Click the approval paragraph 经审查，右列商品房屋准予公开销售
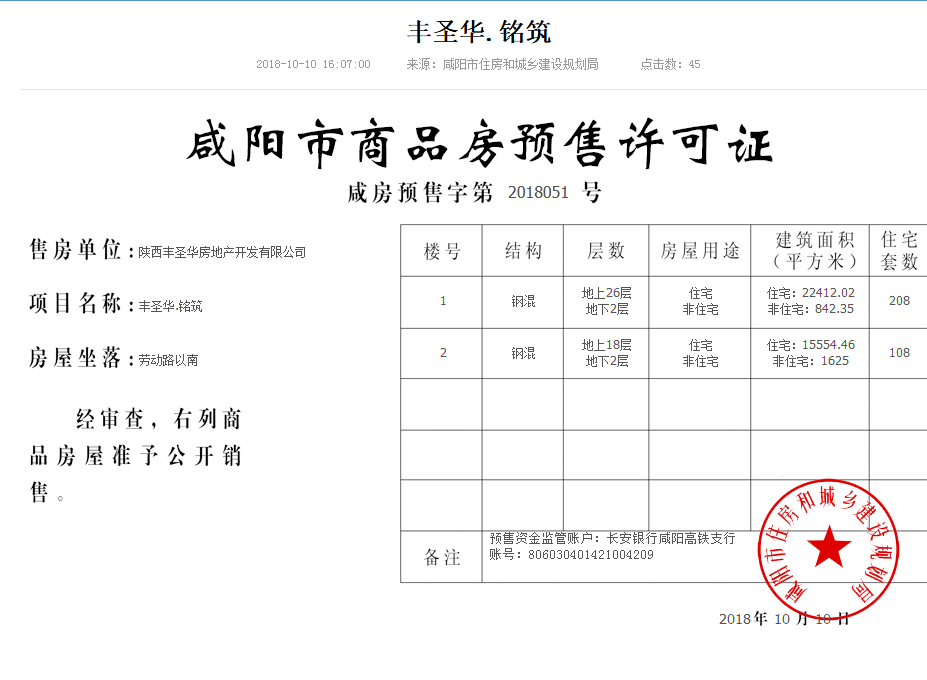Image resolution: width=927 pixels, height=680 pixels. coord(135,455)
